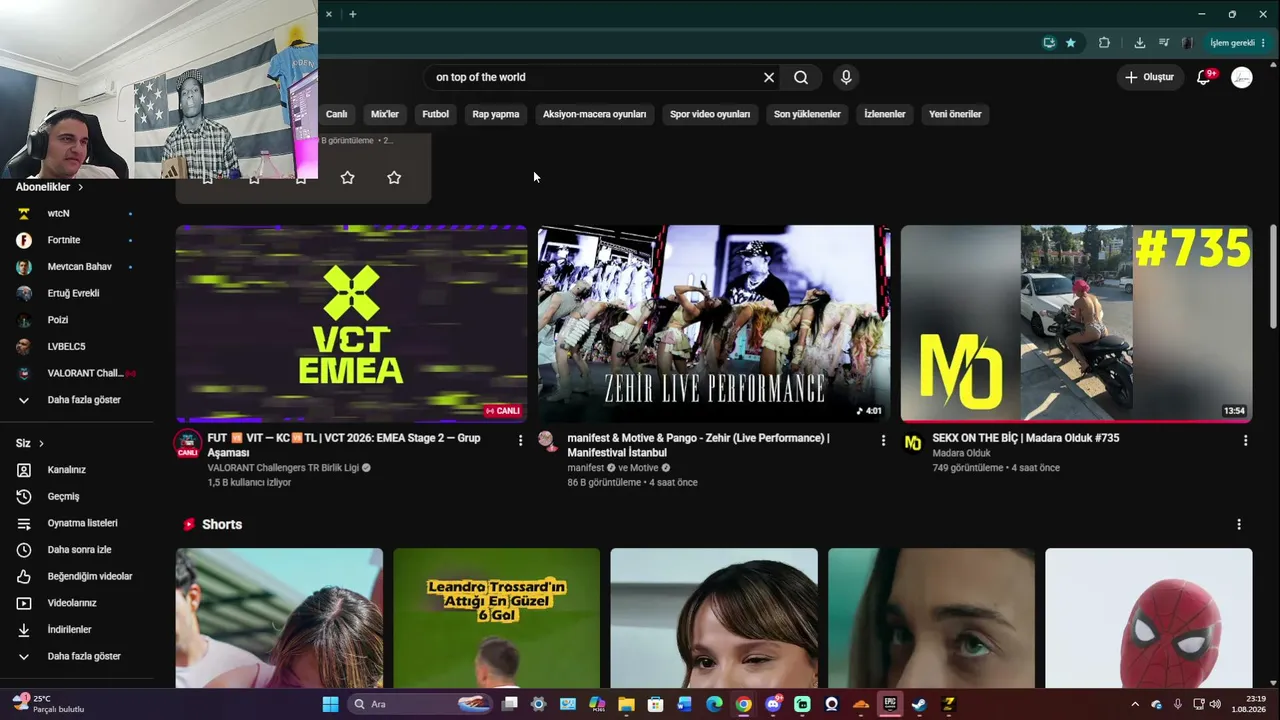The height and width of the screenshot is (720, 1280).
Task: Select the Aksiyon-macera oyunları chip
Action: [x=595, y=114]
